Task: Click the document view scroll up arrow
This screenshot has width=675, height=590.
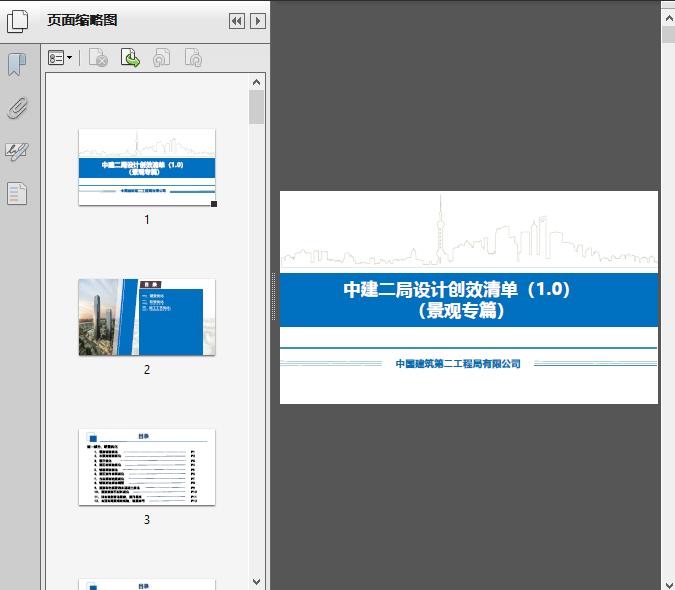Action: 669,18
